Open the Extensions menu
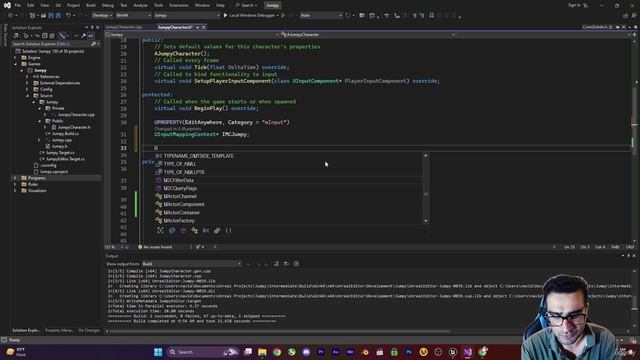640x360 pixels. click(179, 5)
